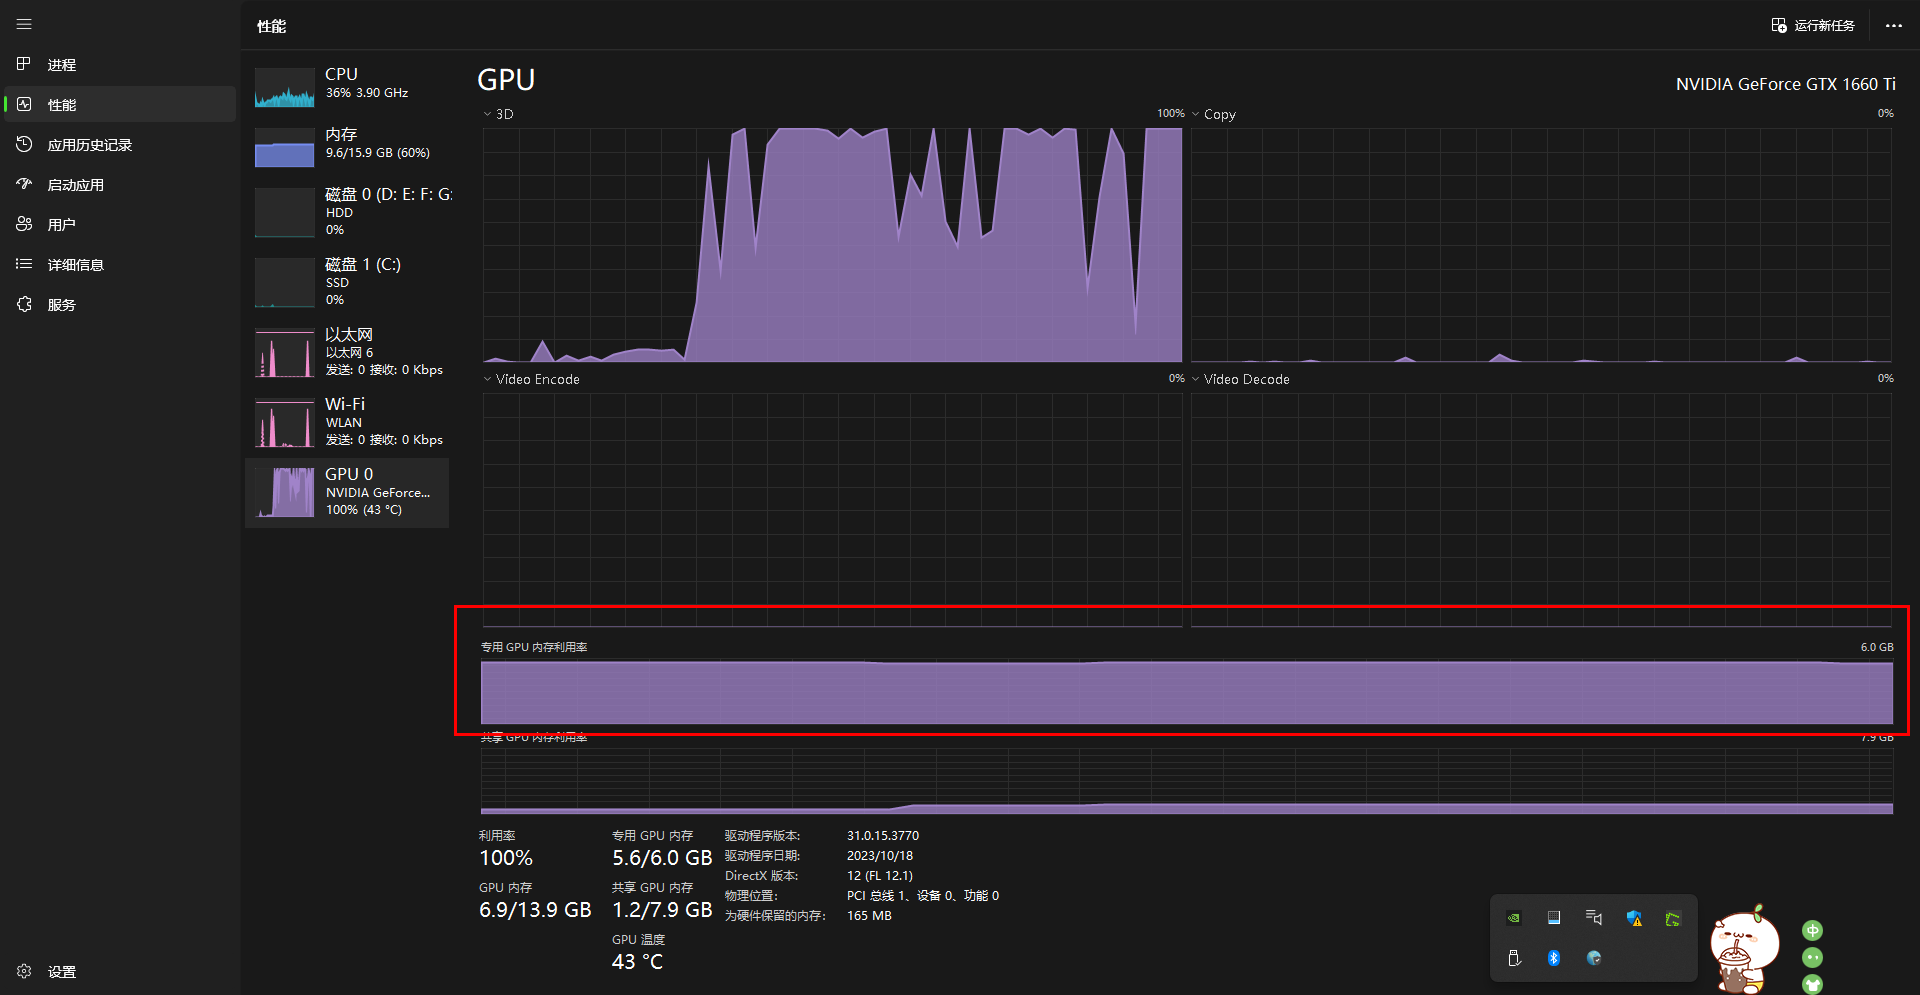Click DirectX version 12 (FL 12.1)
The width and height of the screenshot is (1920, 995).
[x=880, y=876]
